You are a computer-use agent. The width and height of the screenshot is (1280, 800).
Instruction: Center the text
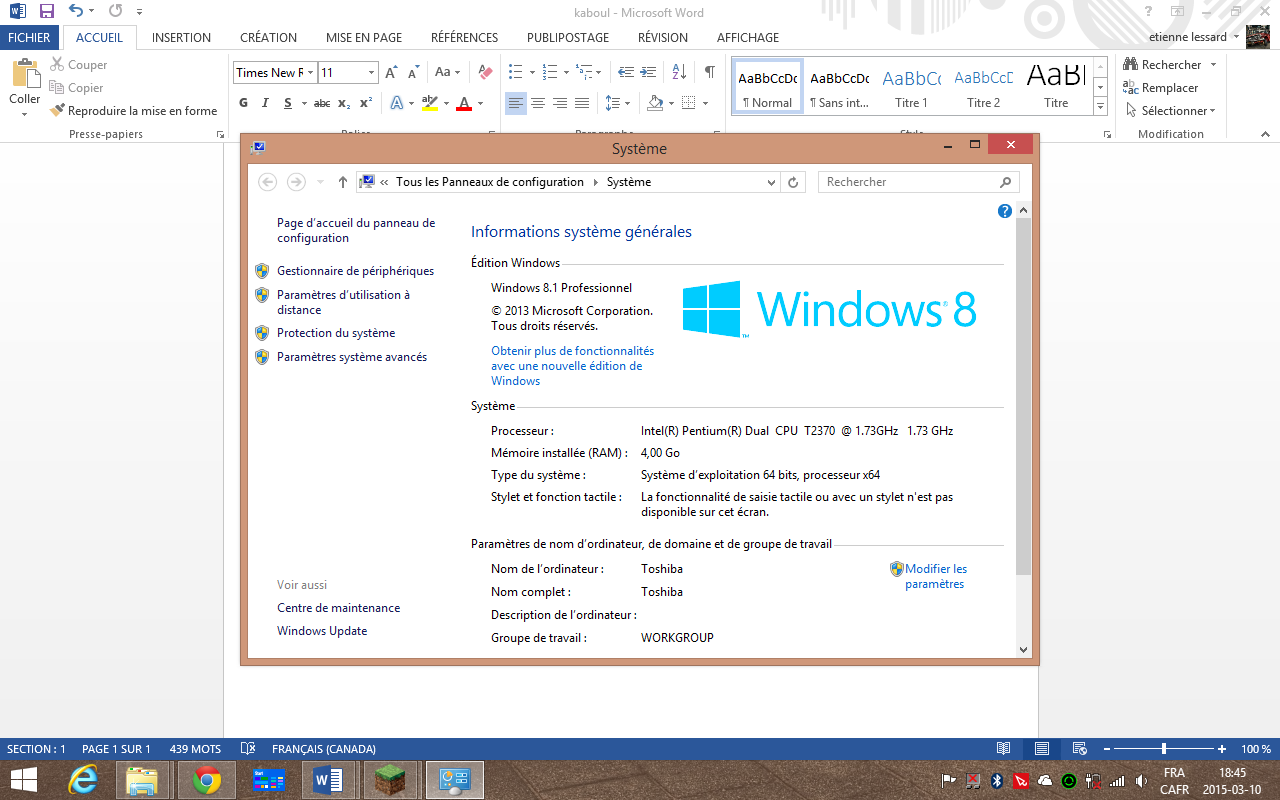click(538, 103)
